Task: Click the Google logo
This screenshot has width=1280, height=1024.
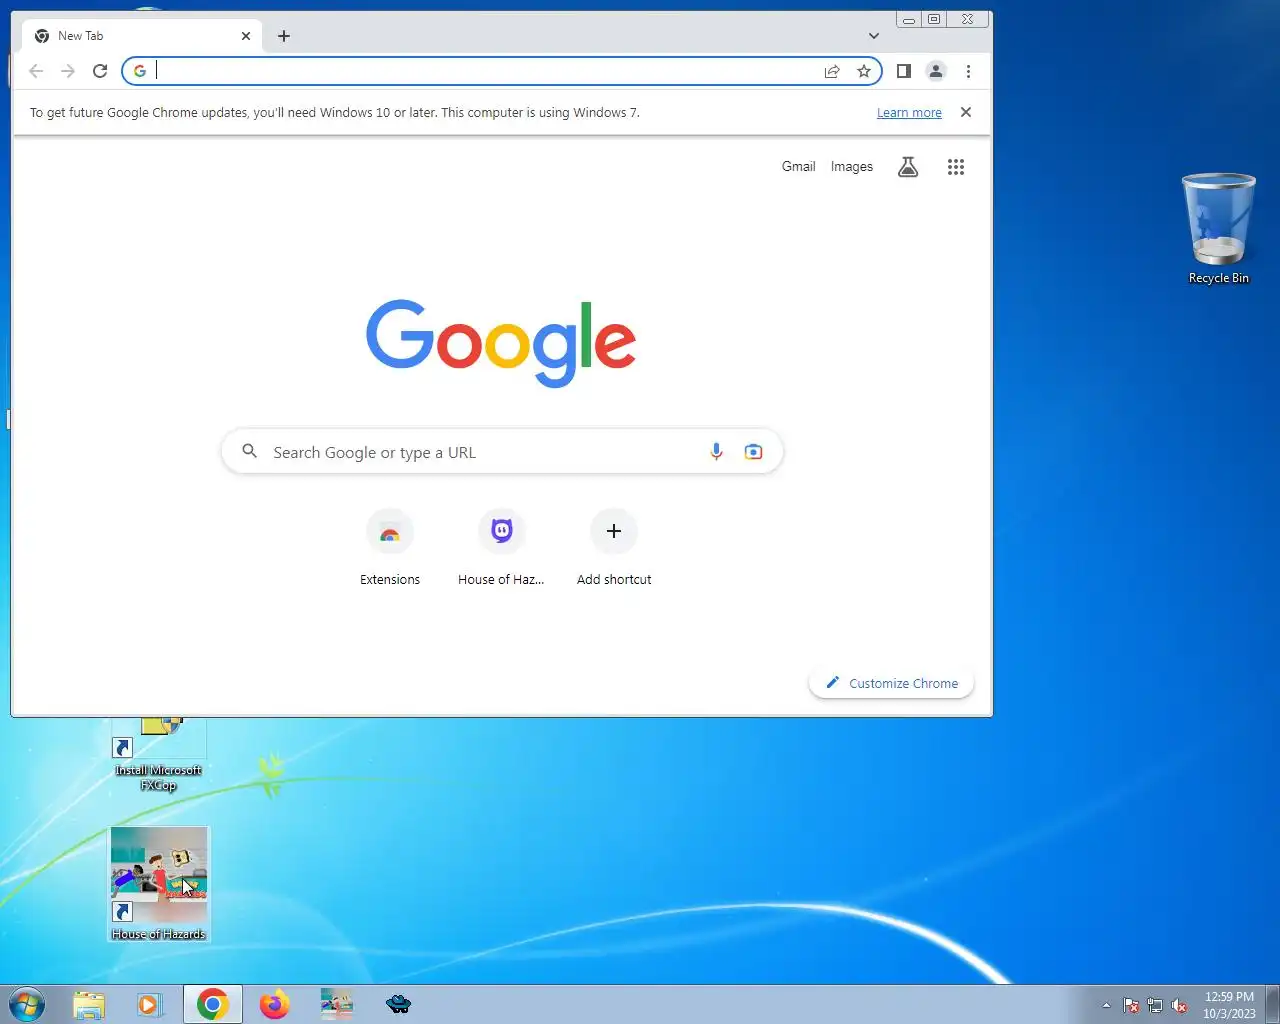Action: tap(501, 342)
